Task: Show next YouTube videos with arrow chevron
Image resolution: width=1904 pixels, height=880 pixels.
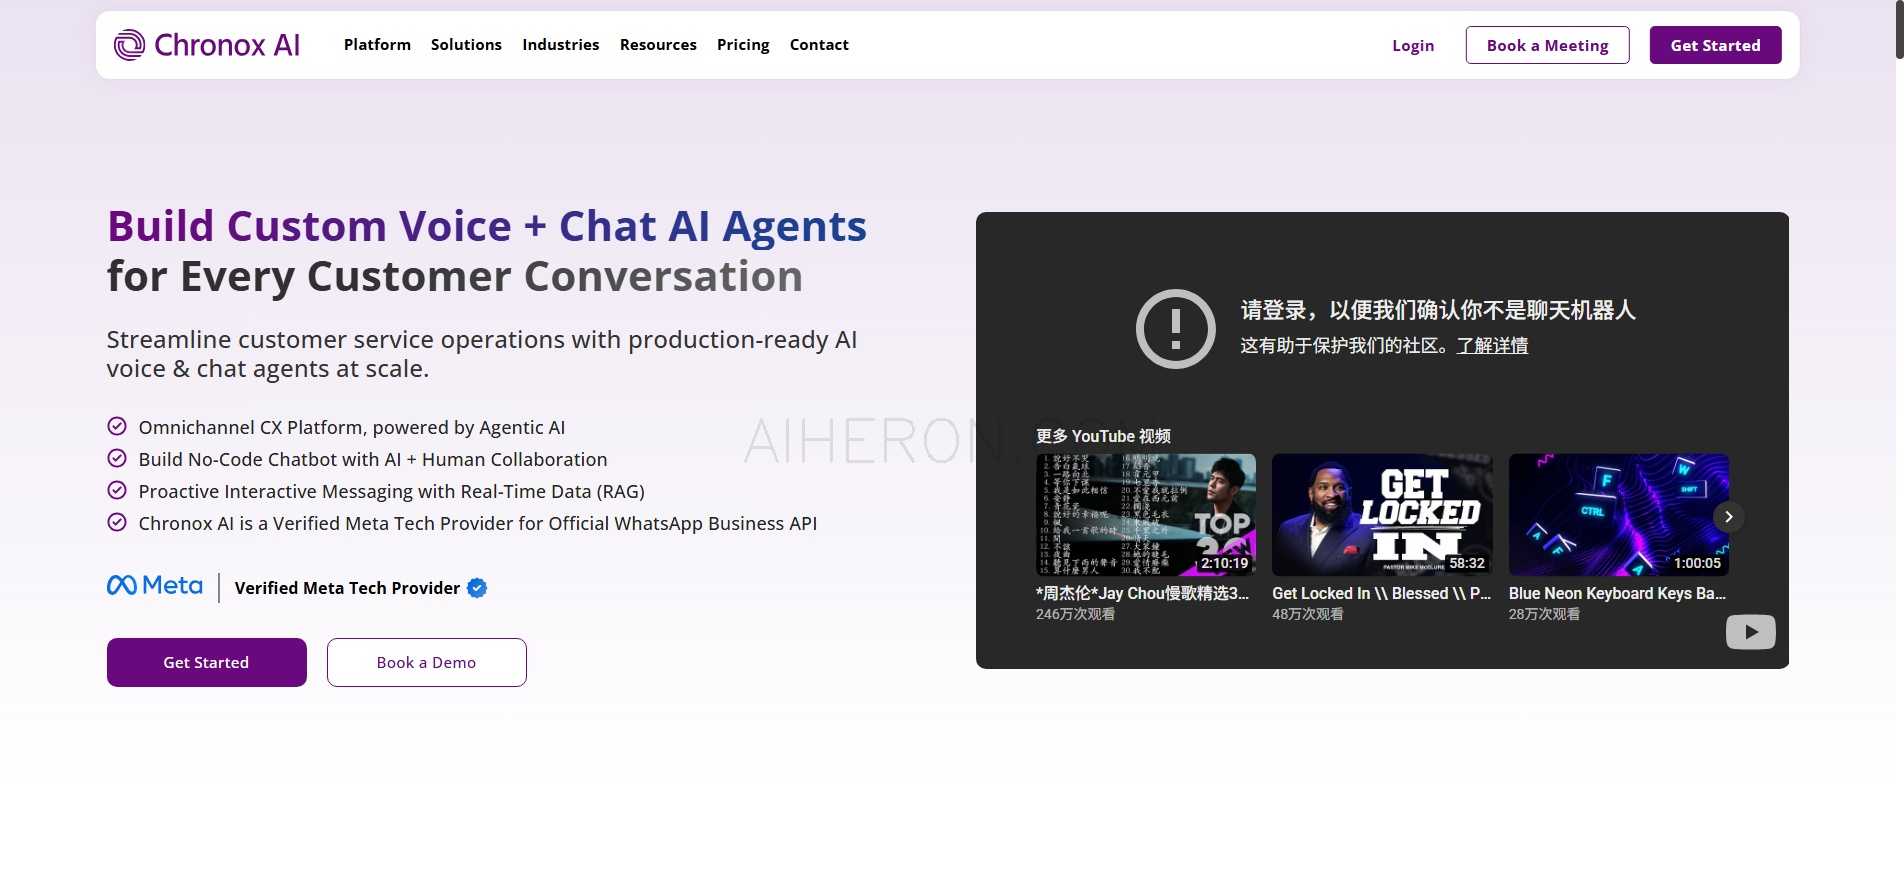Action: [x=1728, y=517]
